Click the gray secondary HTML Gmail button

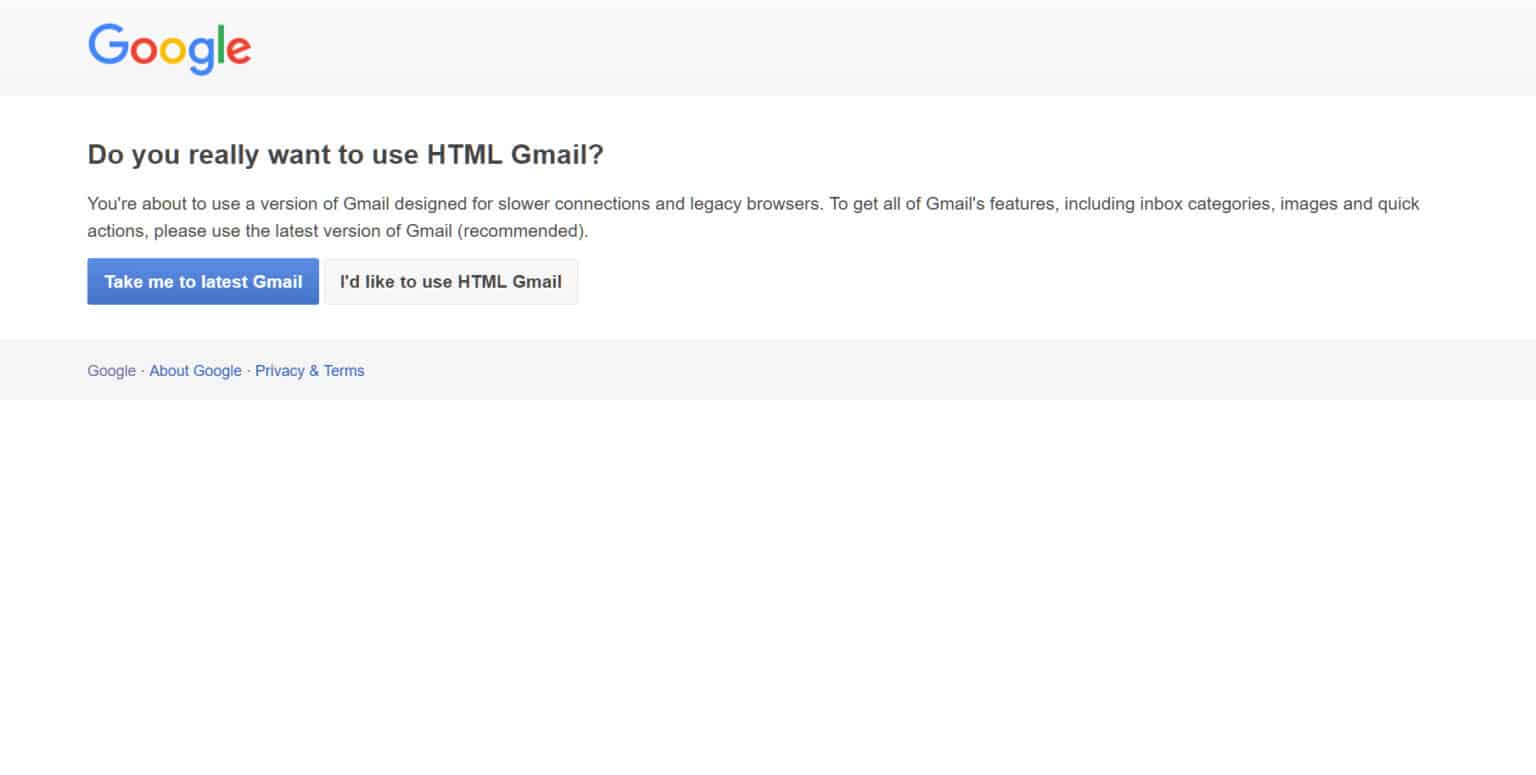coord(451,281)
